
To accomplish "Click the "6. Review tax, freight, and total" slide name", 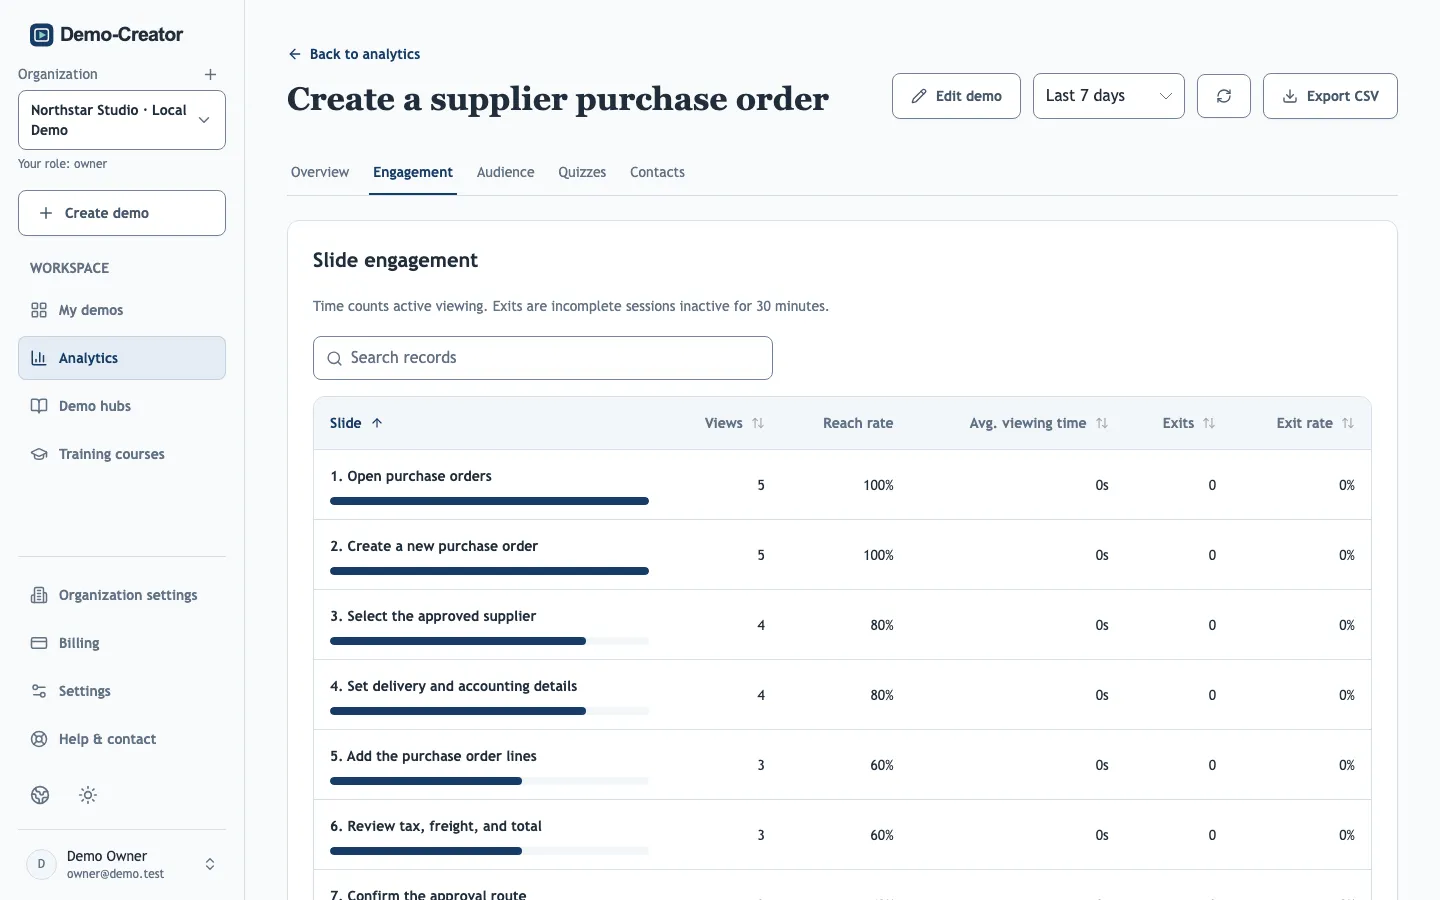I will [436, 826].
